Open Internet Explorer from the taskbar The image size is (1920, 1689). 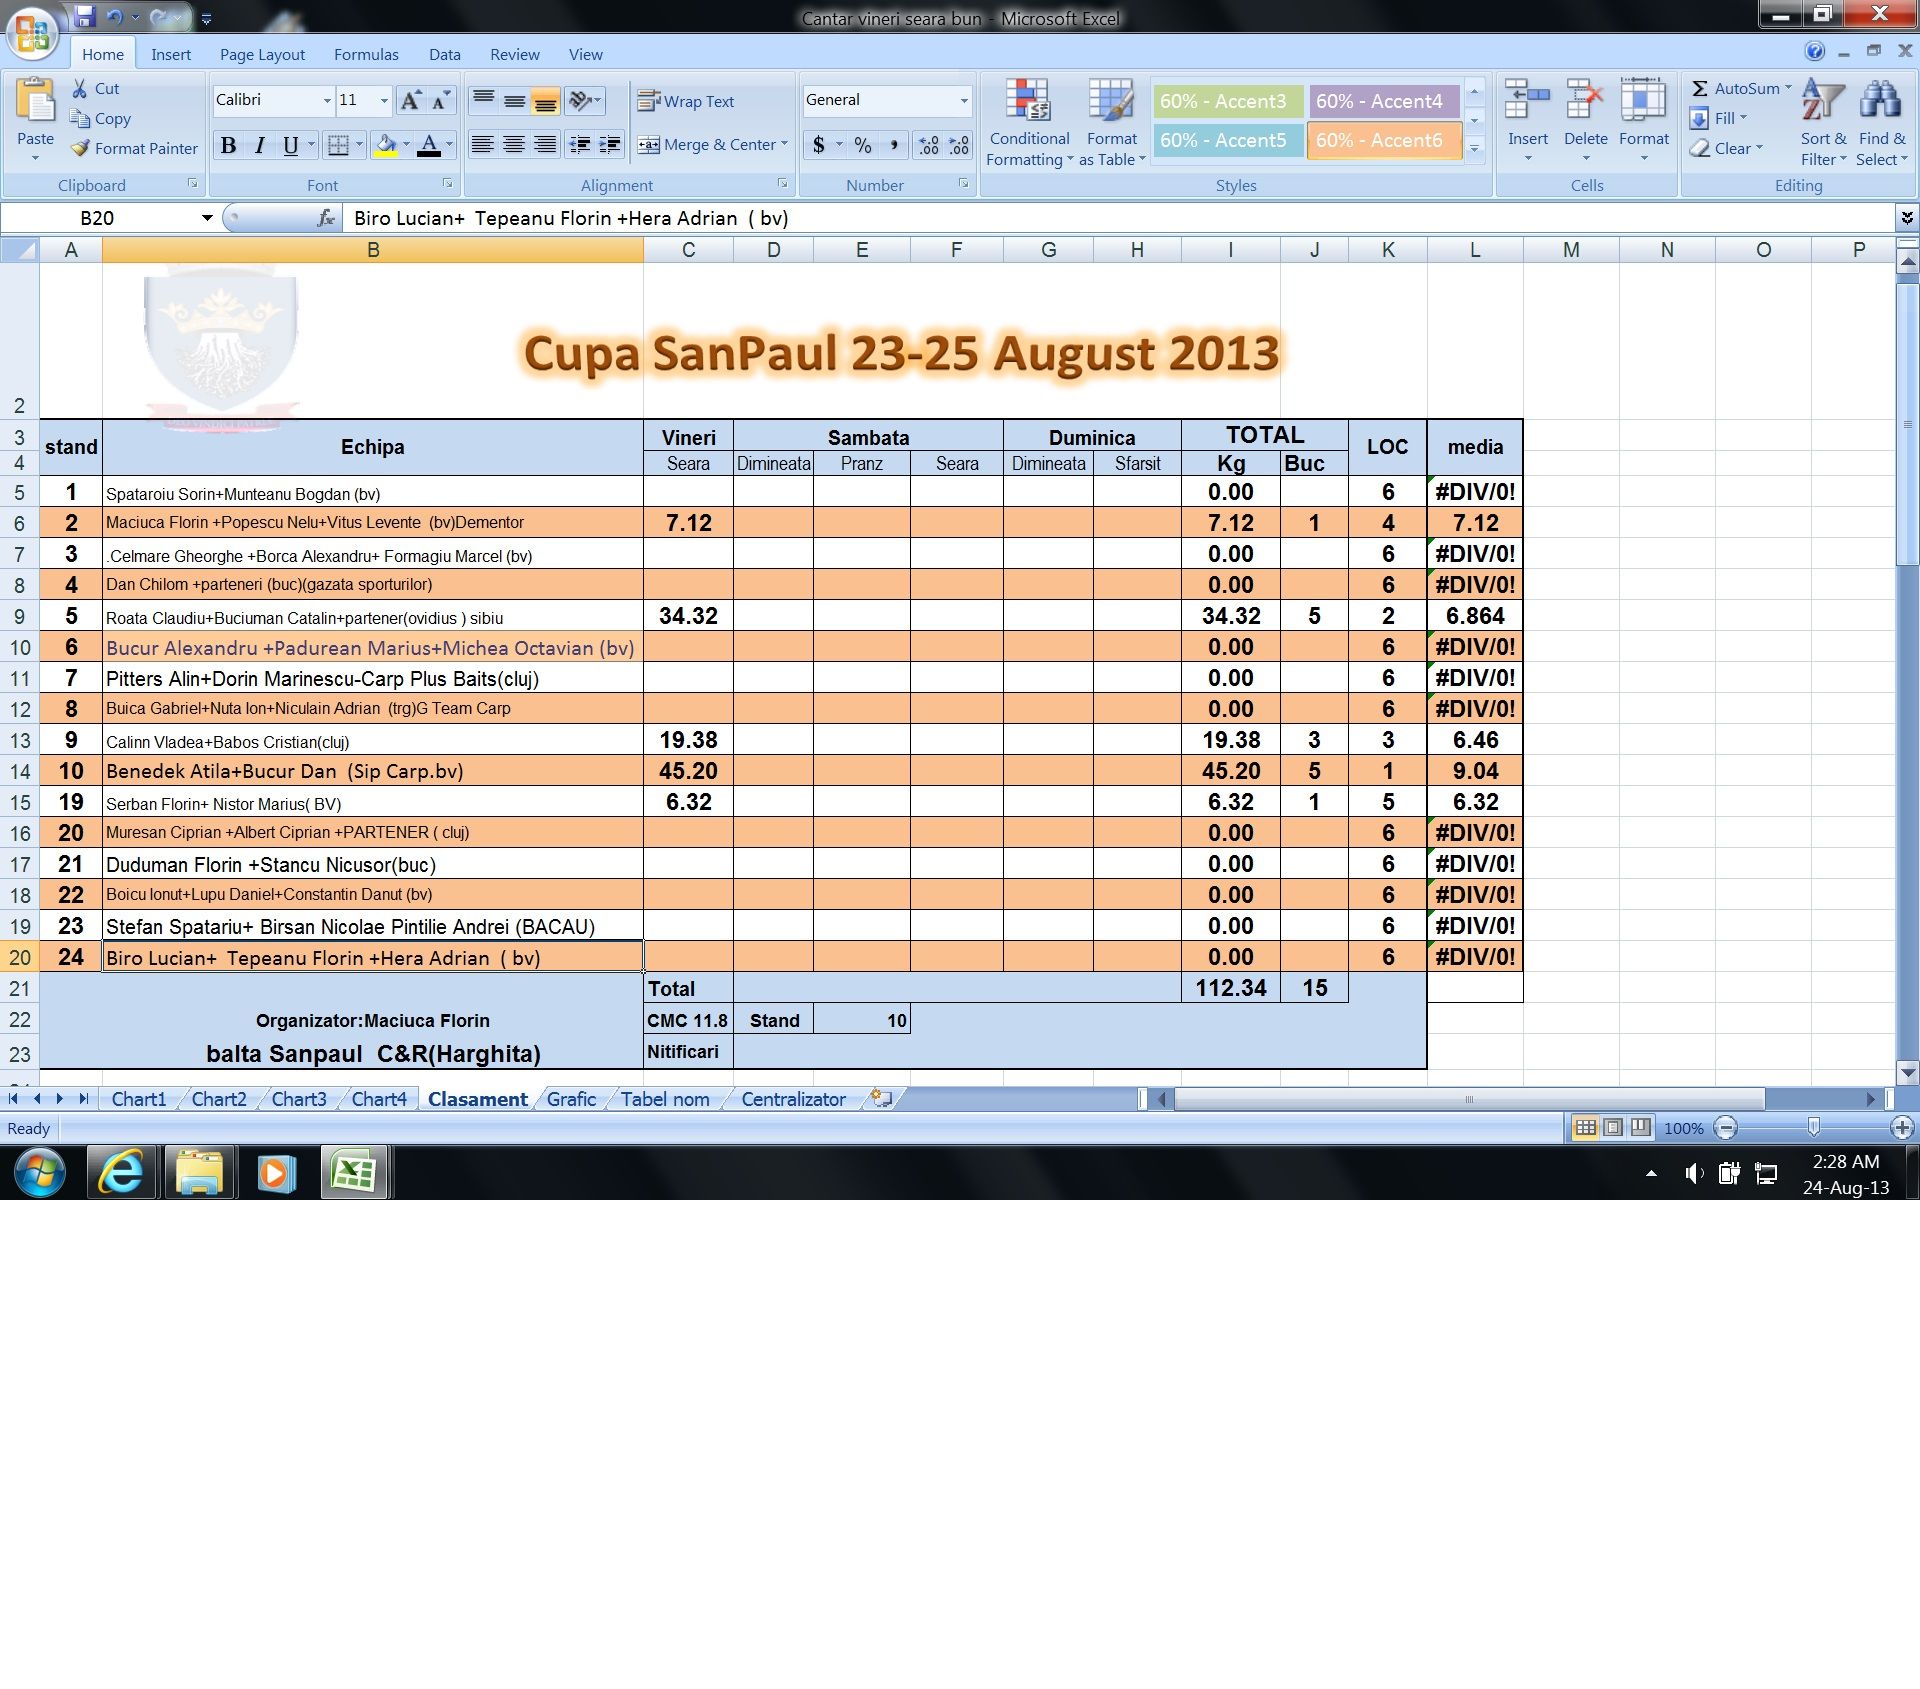coord(122,1171)
